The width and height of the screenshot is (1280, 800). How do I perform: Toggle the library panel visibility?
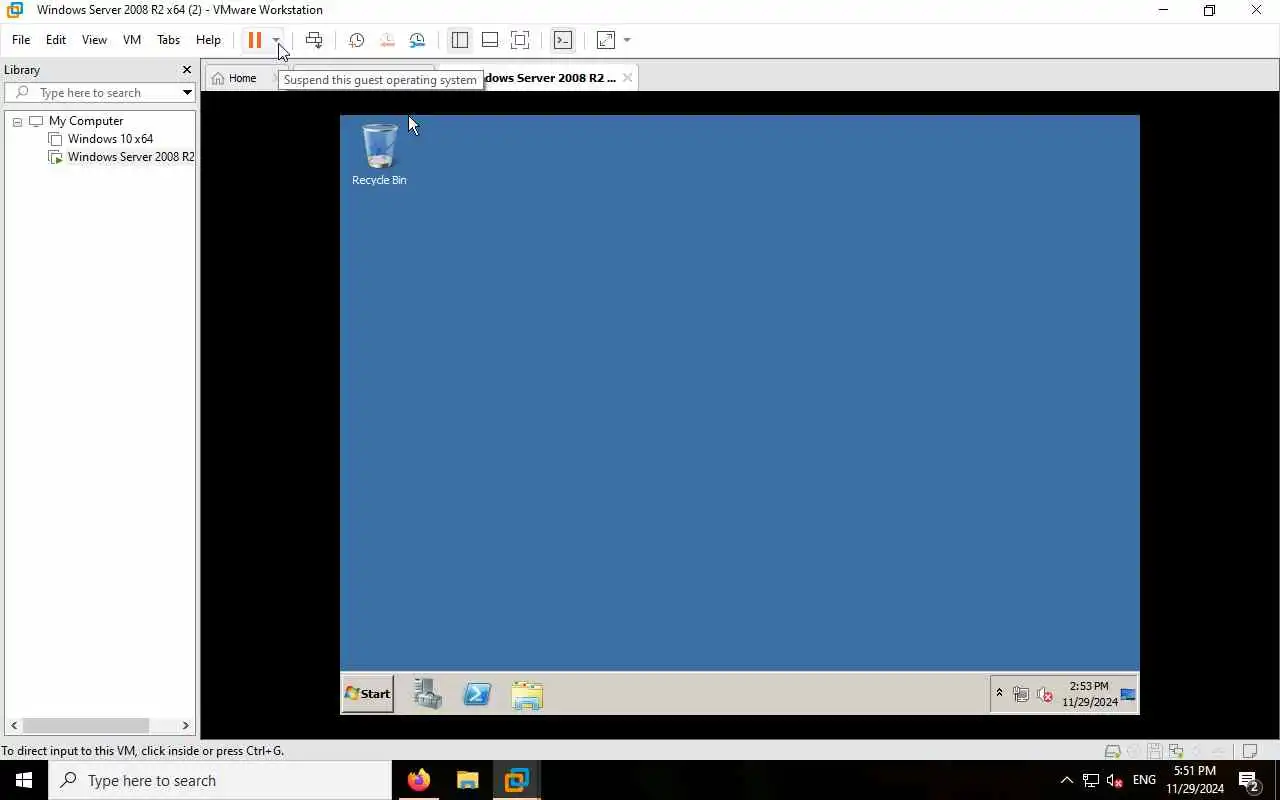coord(459,40)
